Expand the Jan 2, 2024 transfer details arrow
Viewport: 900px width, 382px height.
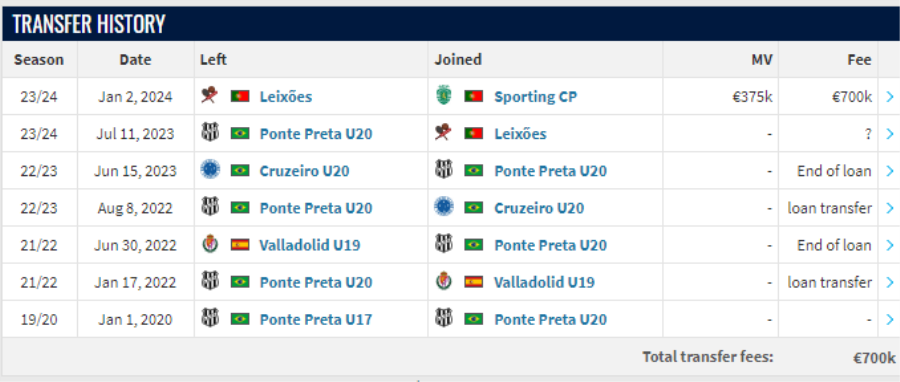pos(890,96)
